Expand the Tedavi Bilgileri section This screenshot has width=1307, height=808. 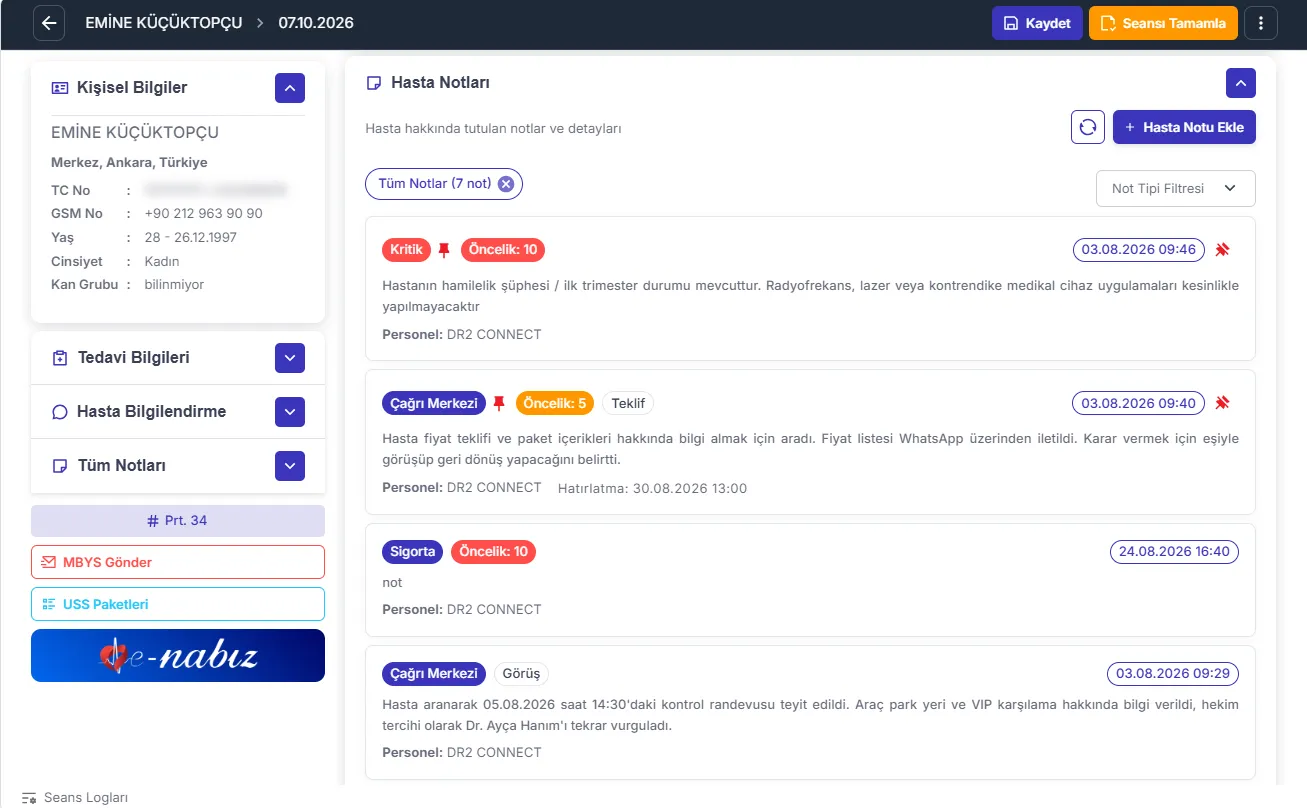pos(290,358)
